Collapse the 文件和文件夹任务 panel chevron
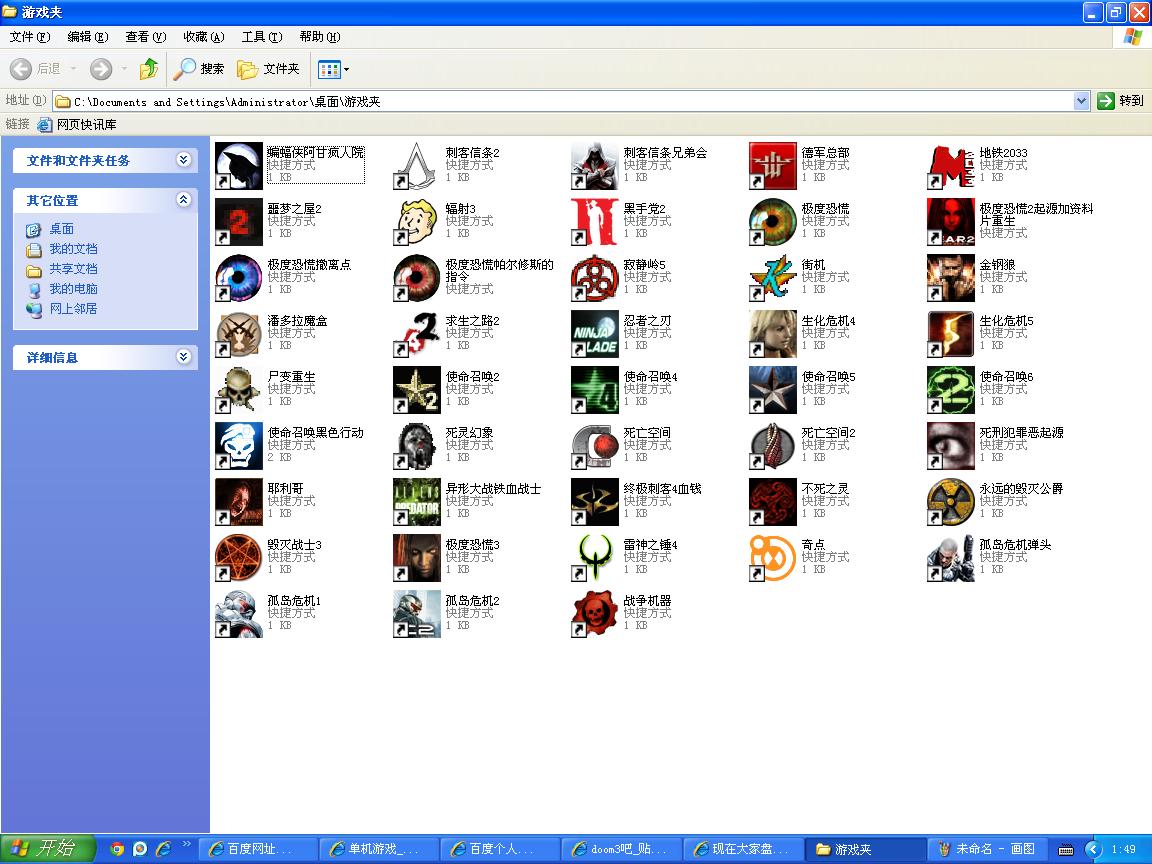Screen dimensions: 1152x864 coord(184,159)
